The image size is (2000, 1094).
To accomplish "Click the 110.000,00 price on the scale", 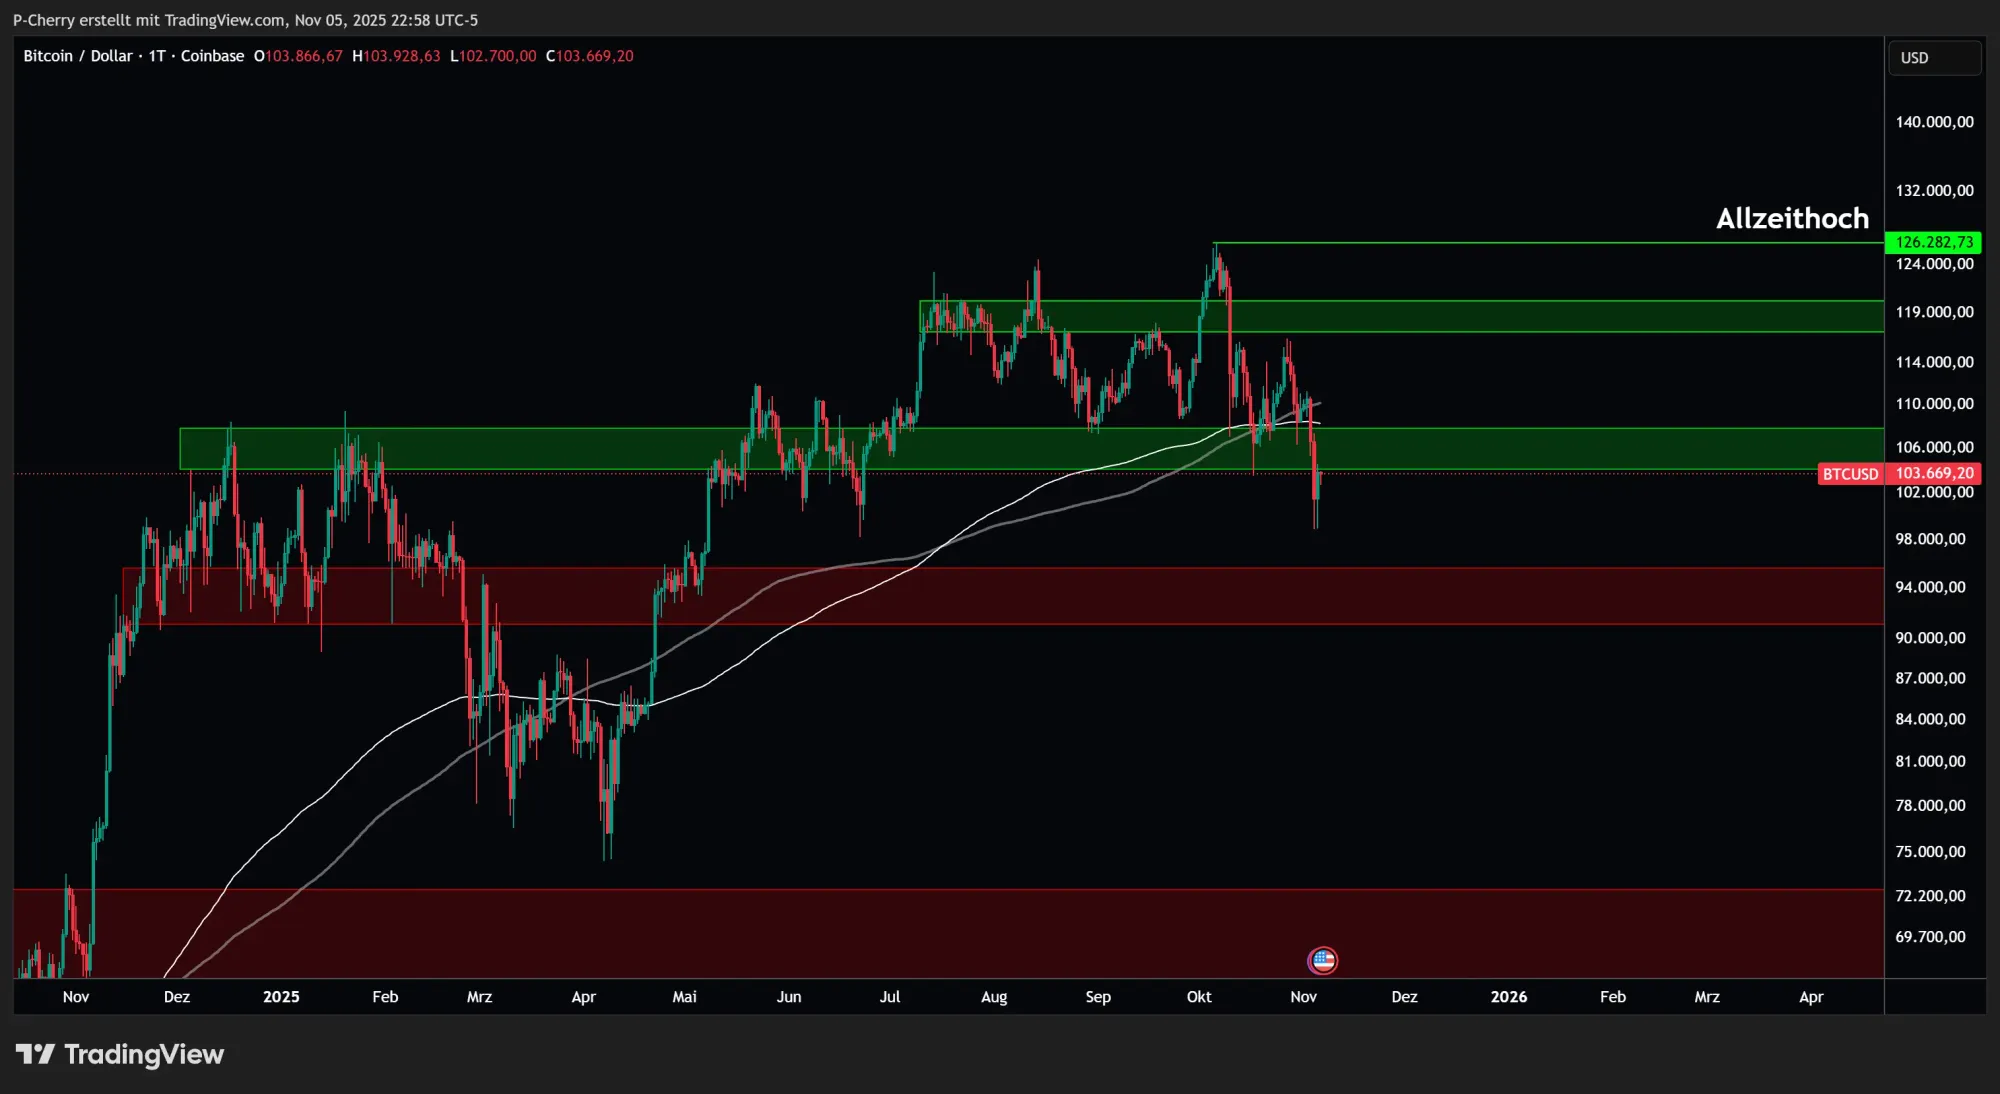I will [x=1934, y=405].
